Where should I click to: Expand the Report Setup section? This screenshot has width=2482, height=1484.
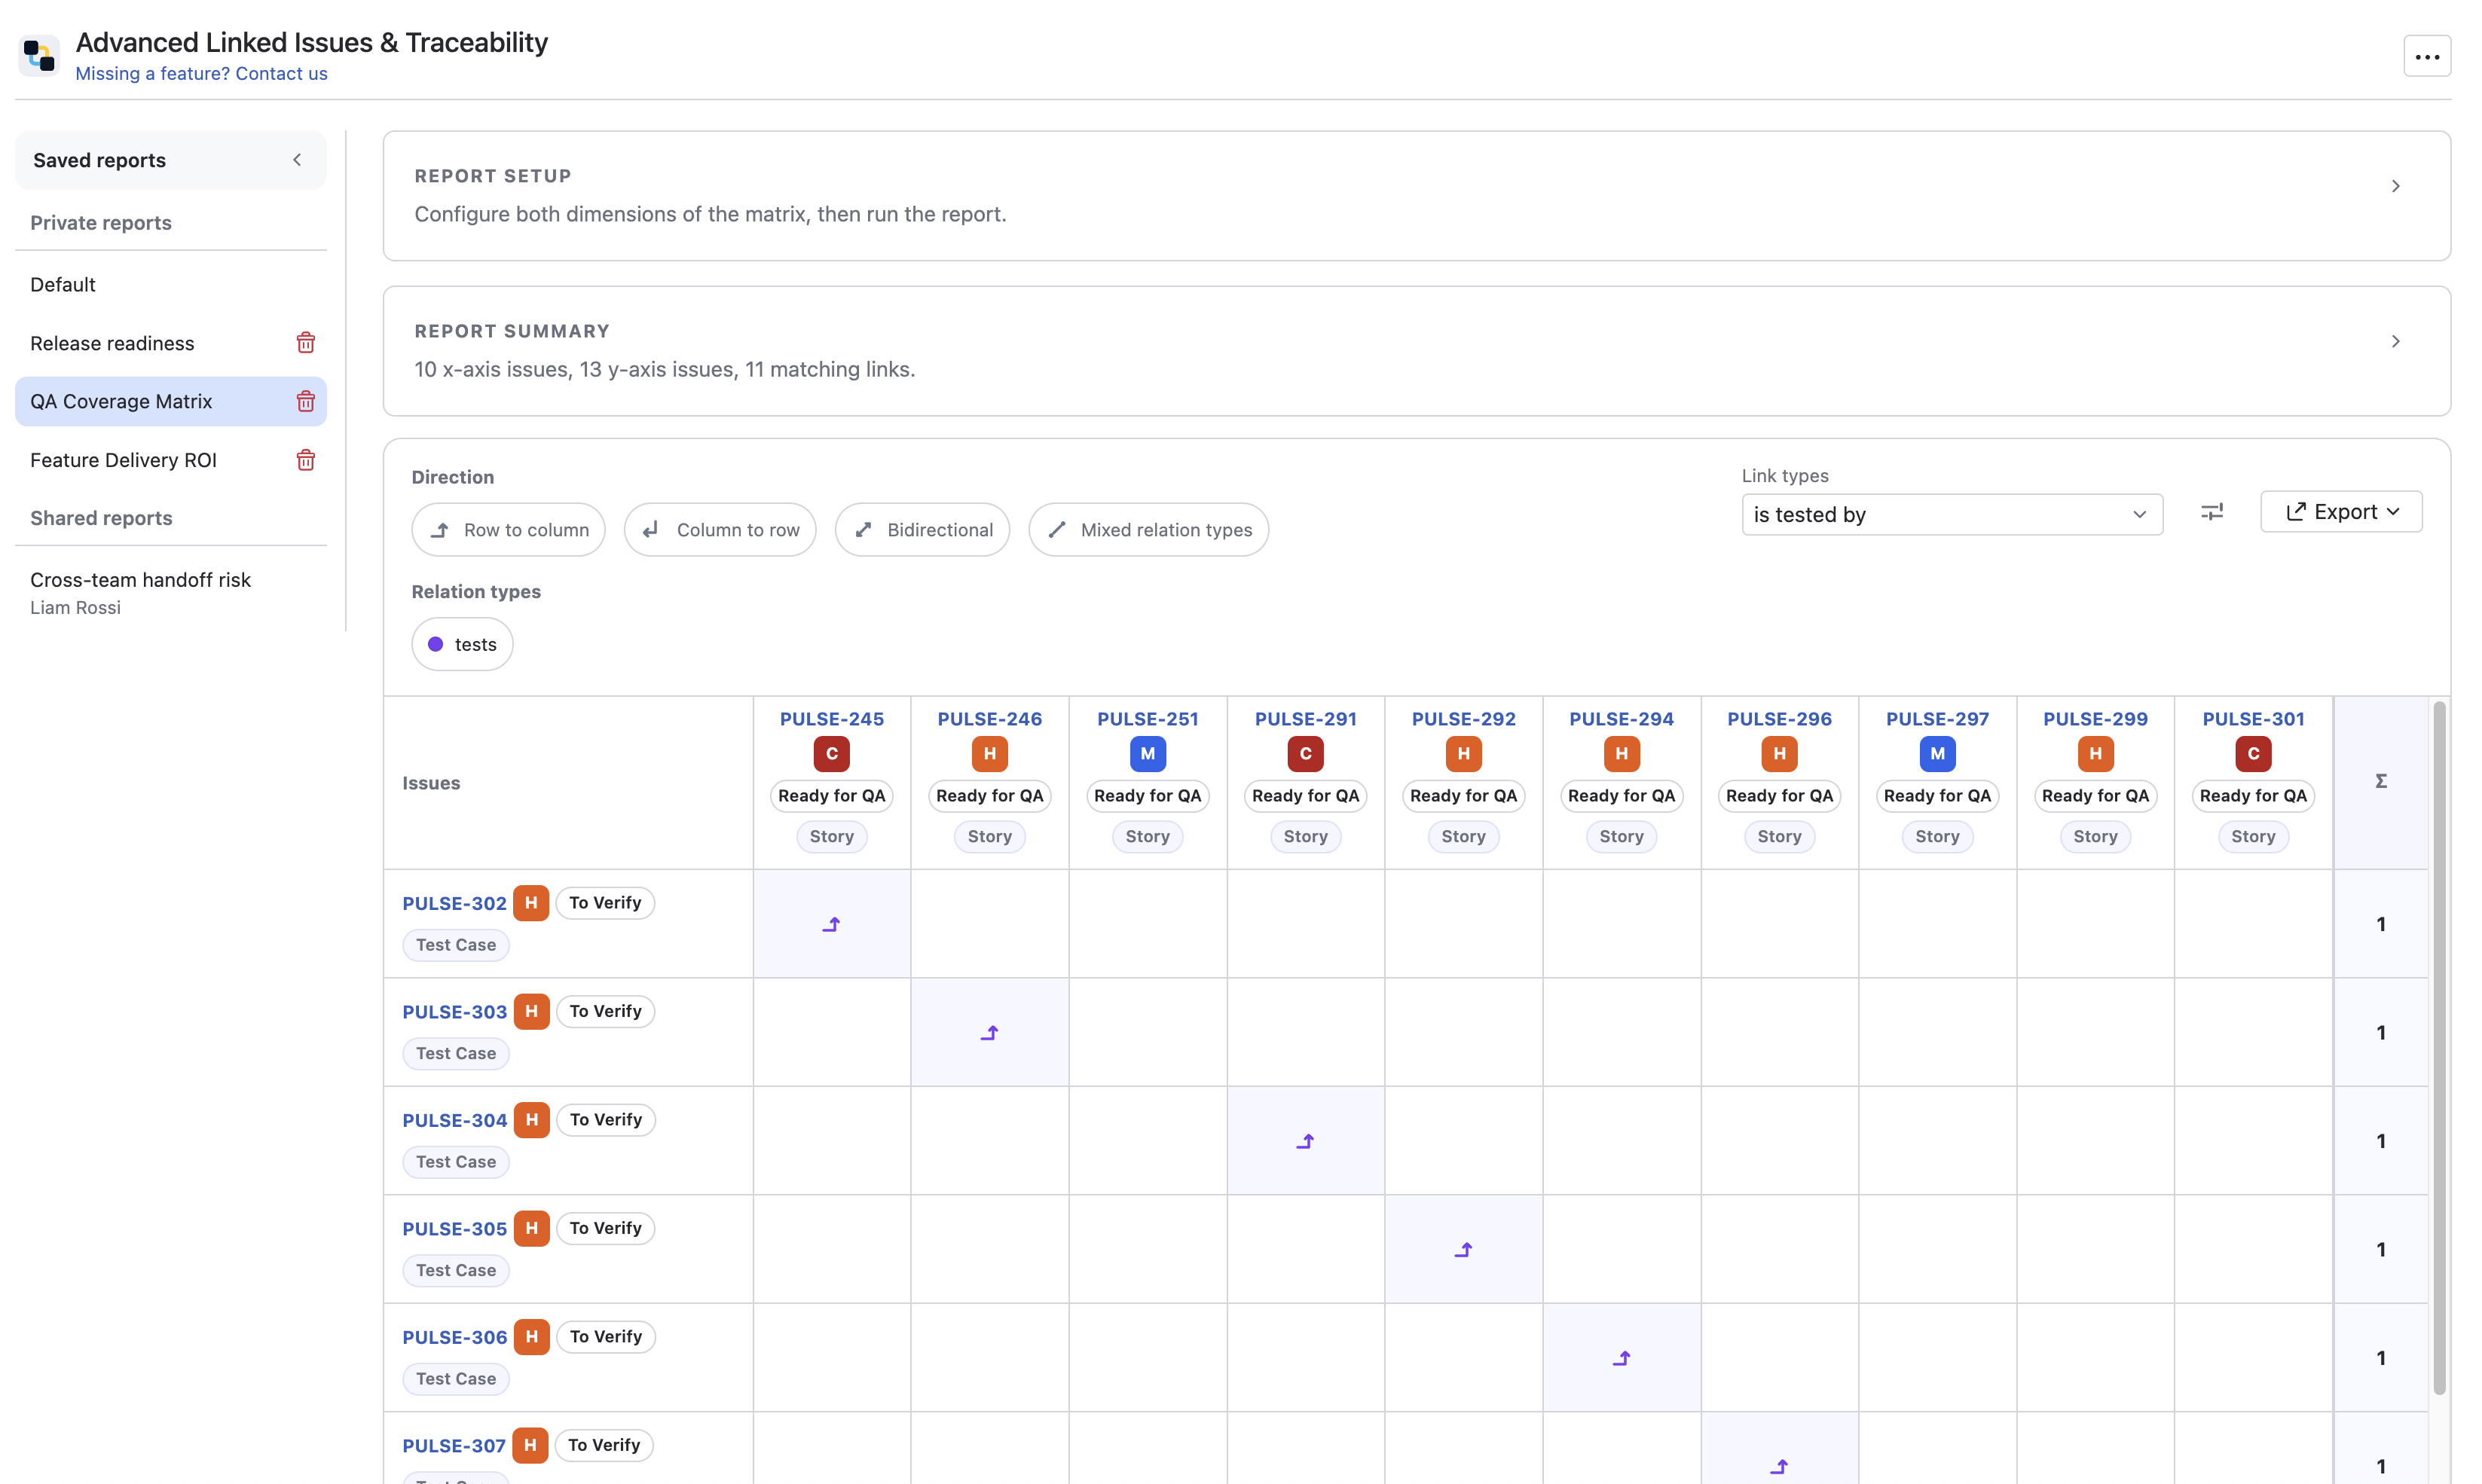click(x=2396, y=185)
